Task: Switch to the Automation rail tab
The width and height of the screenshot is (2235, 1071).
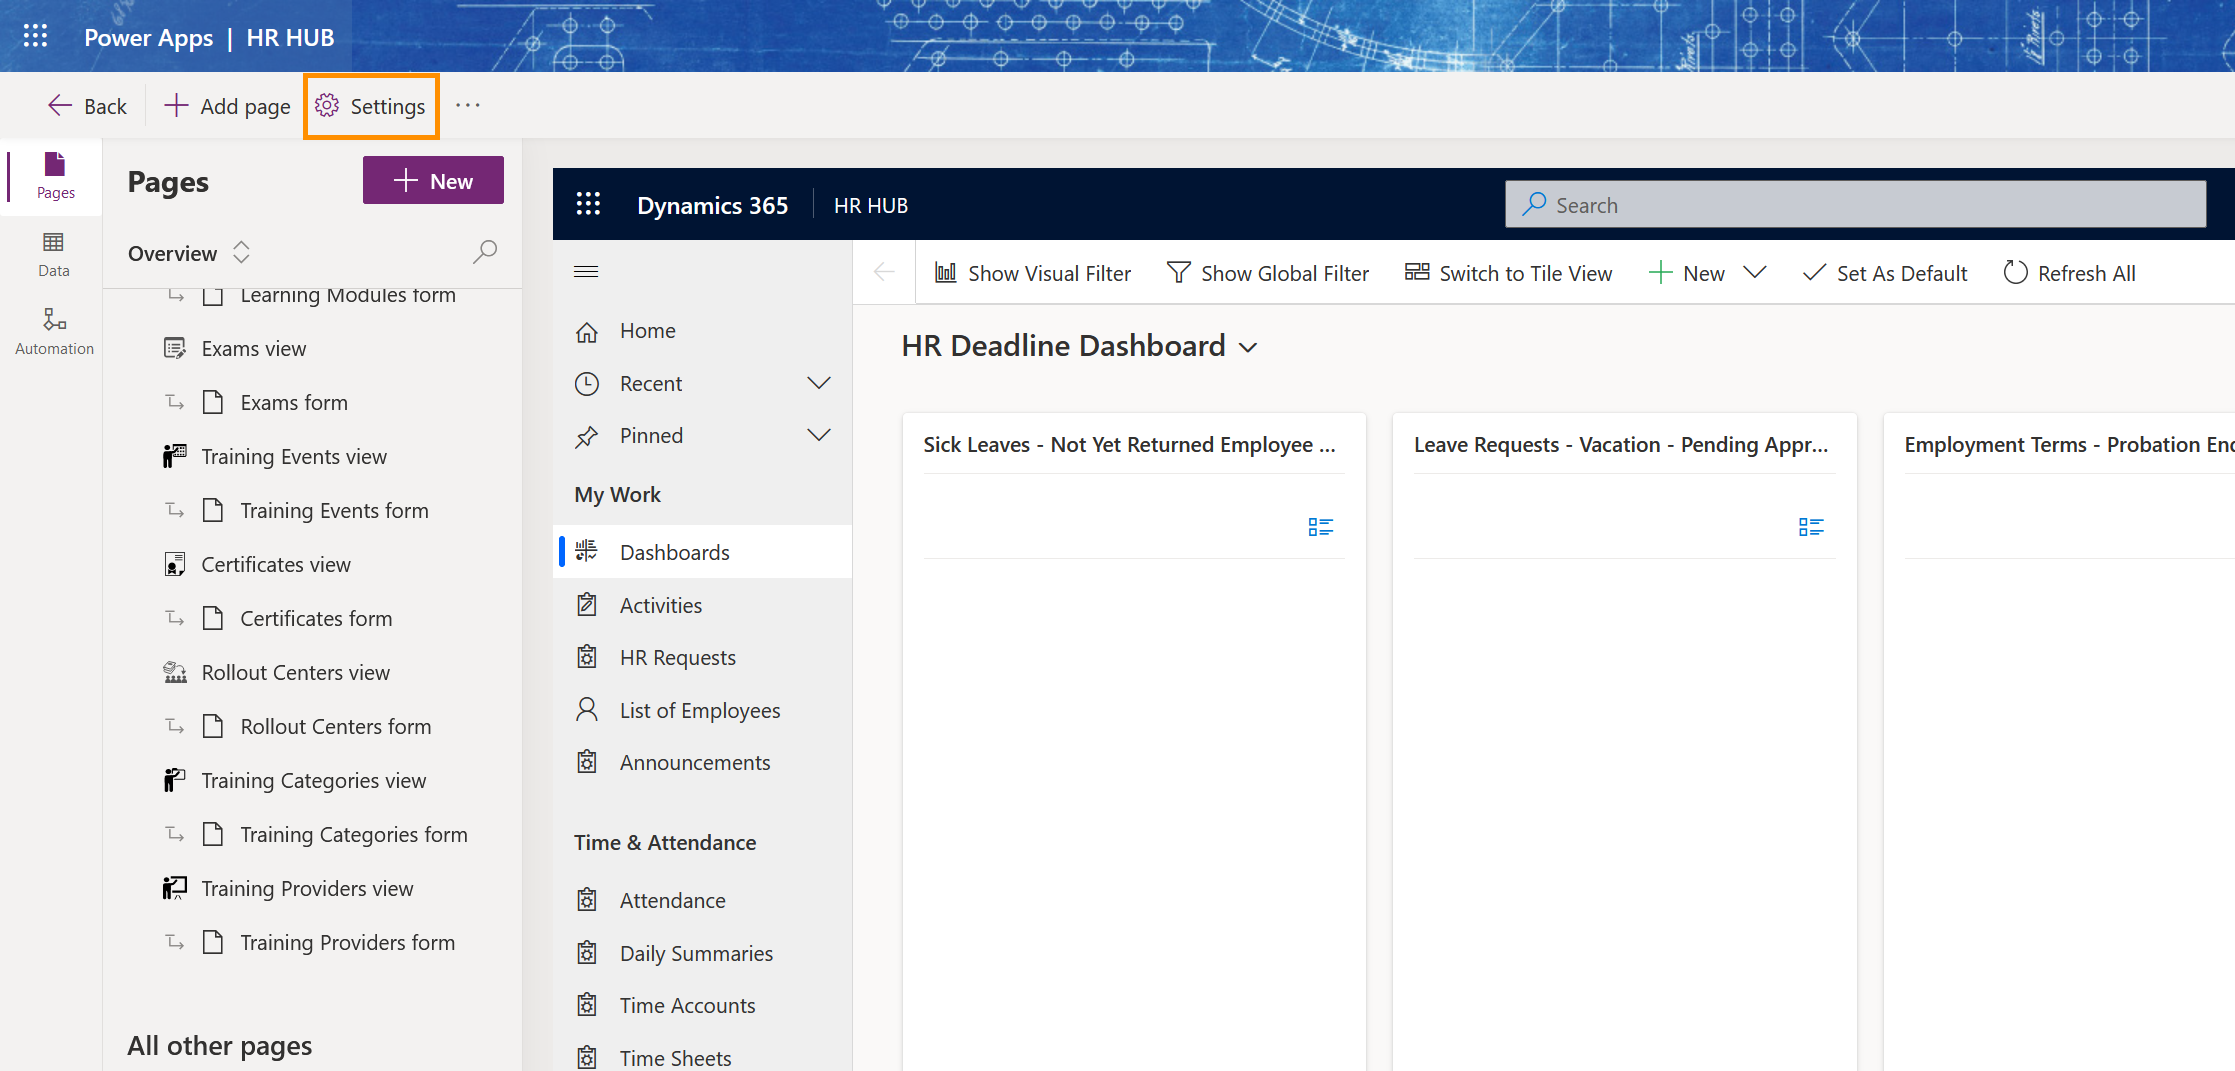Action: point(54,333)
